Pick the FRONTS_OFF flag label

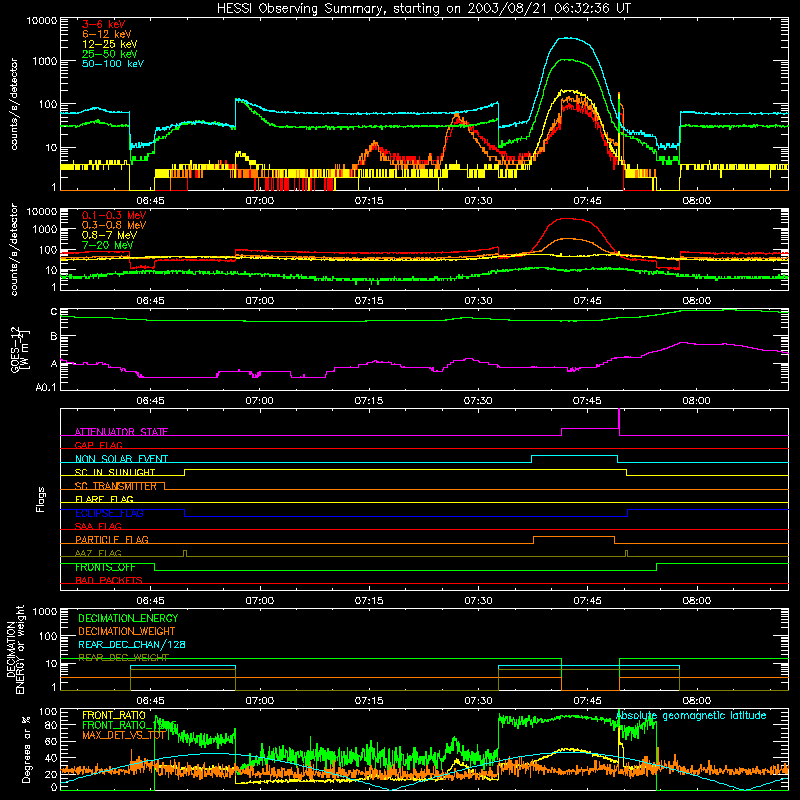[x=105, y=567]
